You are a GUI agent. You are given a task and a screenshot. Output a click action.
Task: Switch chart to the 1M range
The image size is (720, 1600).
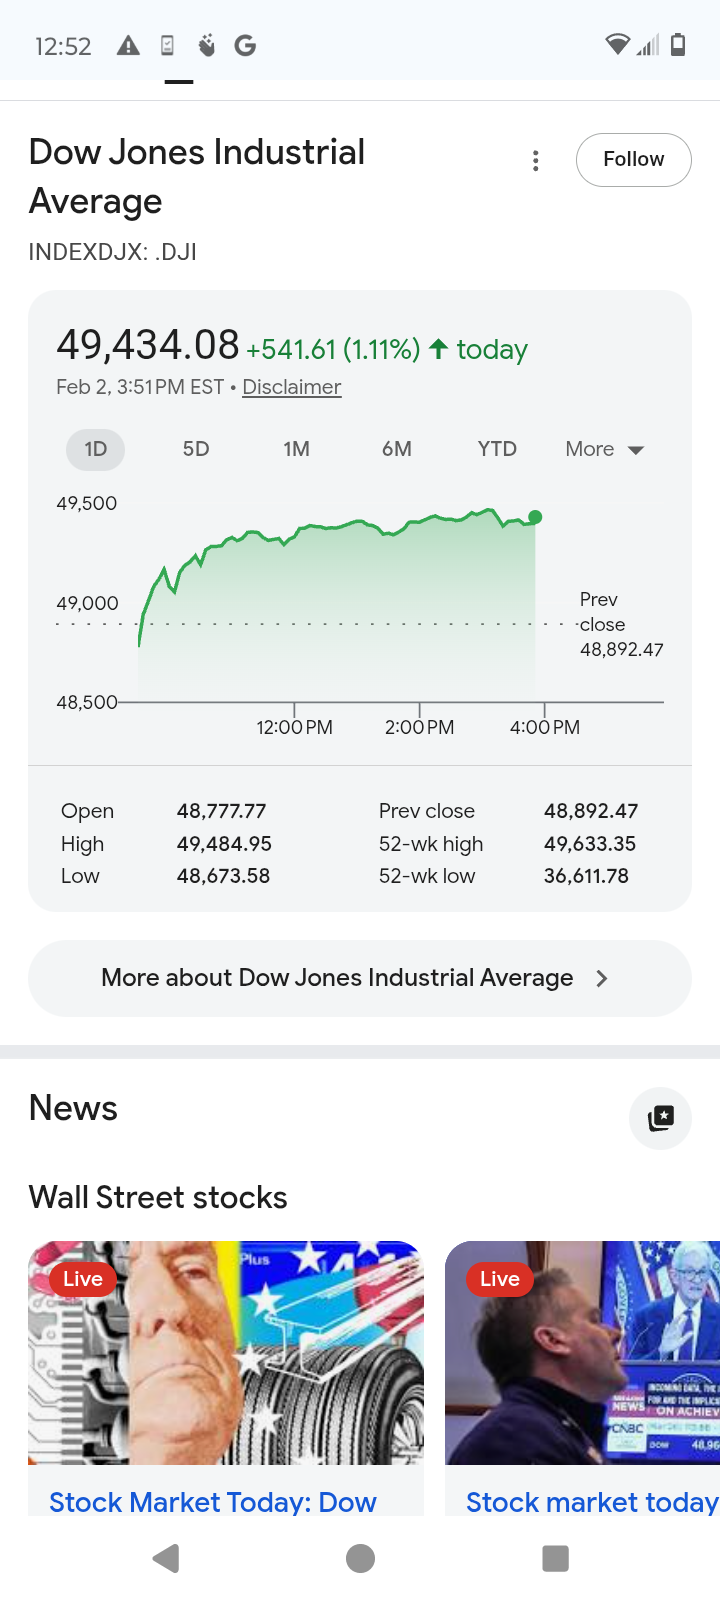[296, 449]
